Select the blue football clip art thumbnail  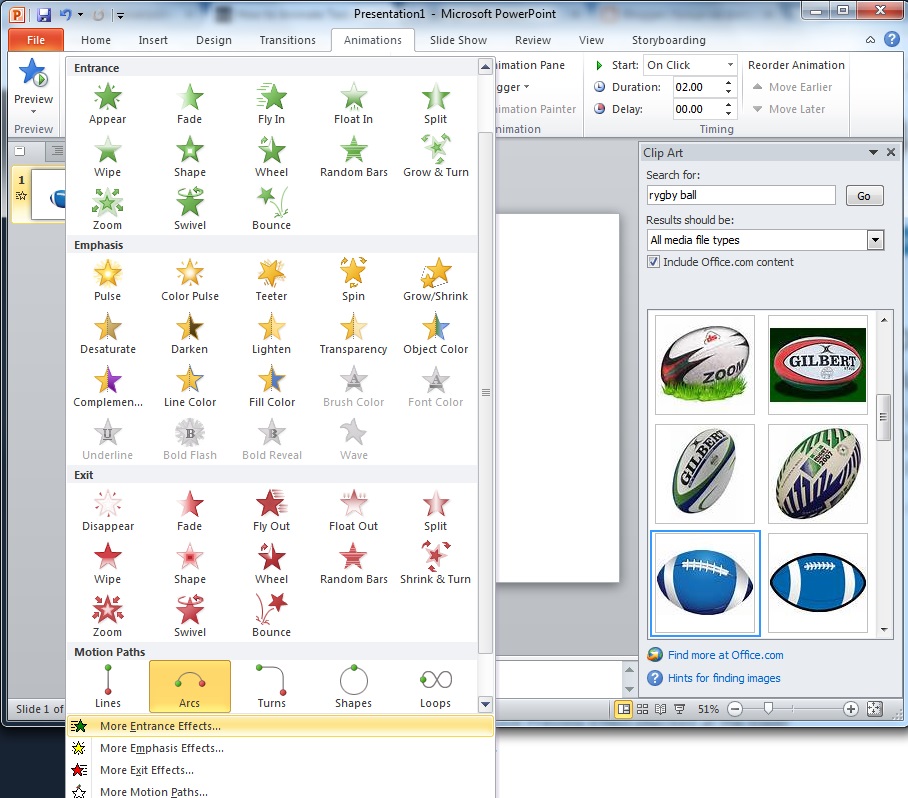point(704,583)
